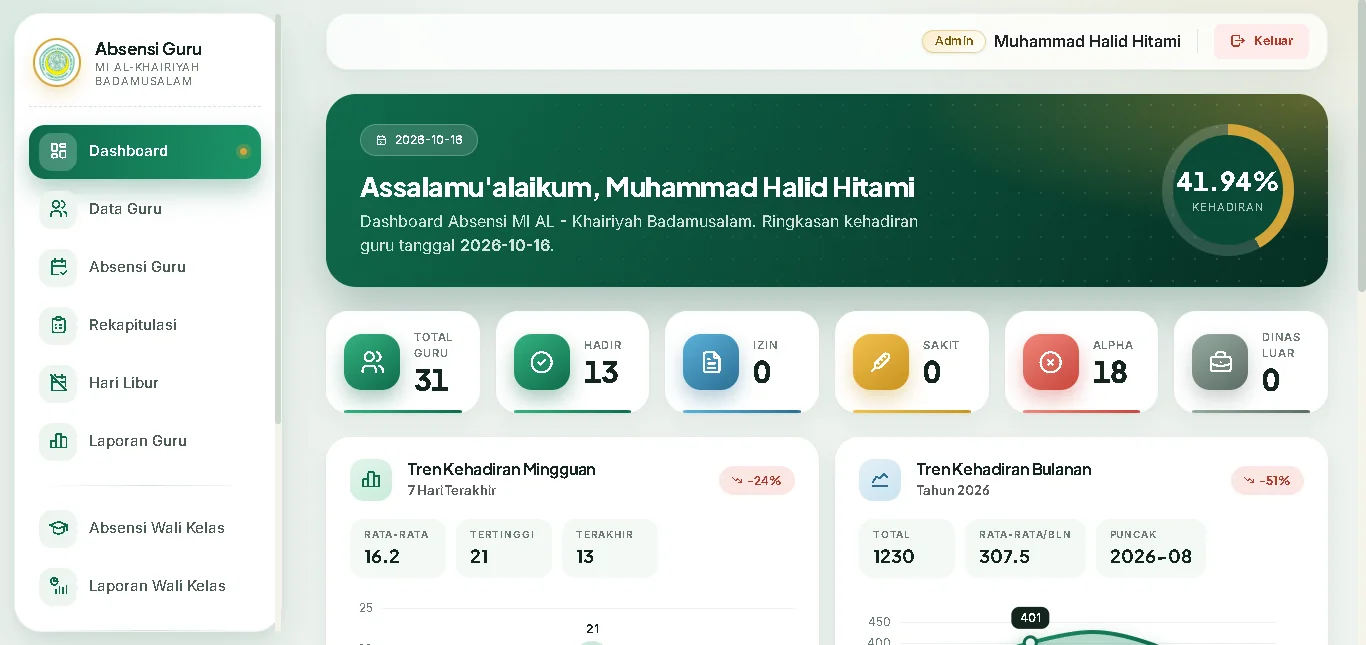The width and height of the screenshot is (1366, 645).
Task: Open the Rekapitulasi menu
Action: click(145, 325)
